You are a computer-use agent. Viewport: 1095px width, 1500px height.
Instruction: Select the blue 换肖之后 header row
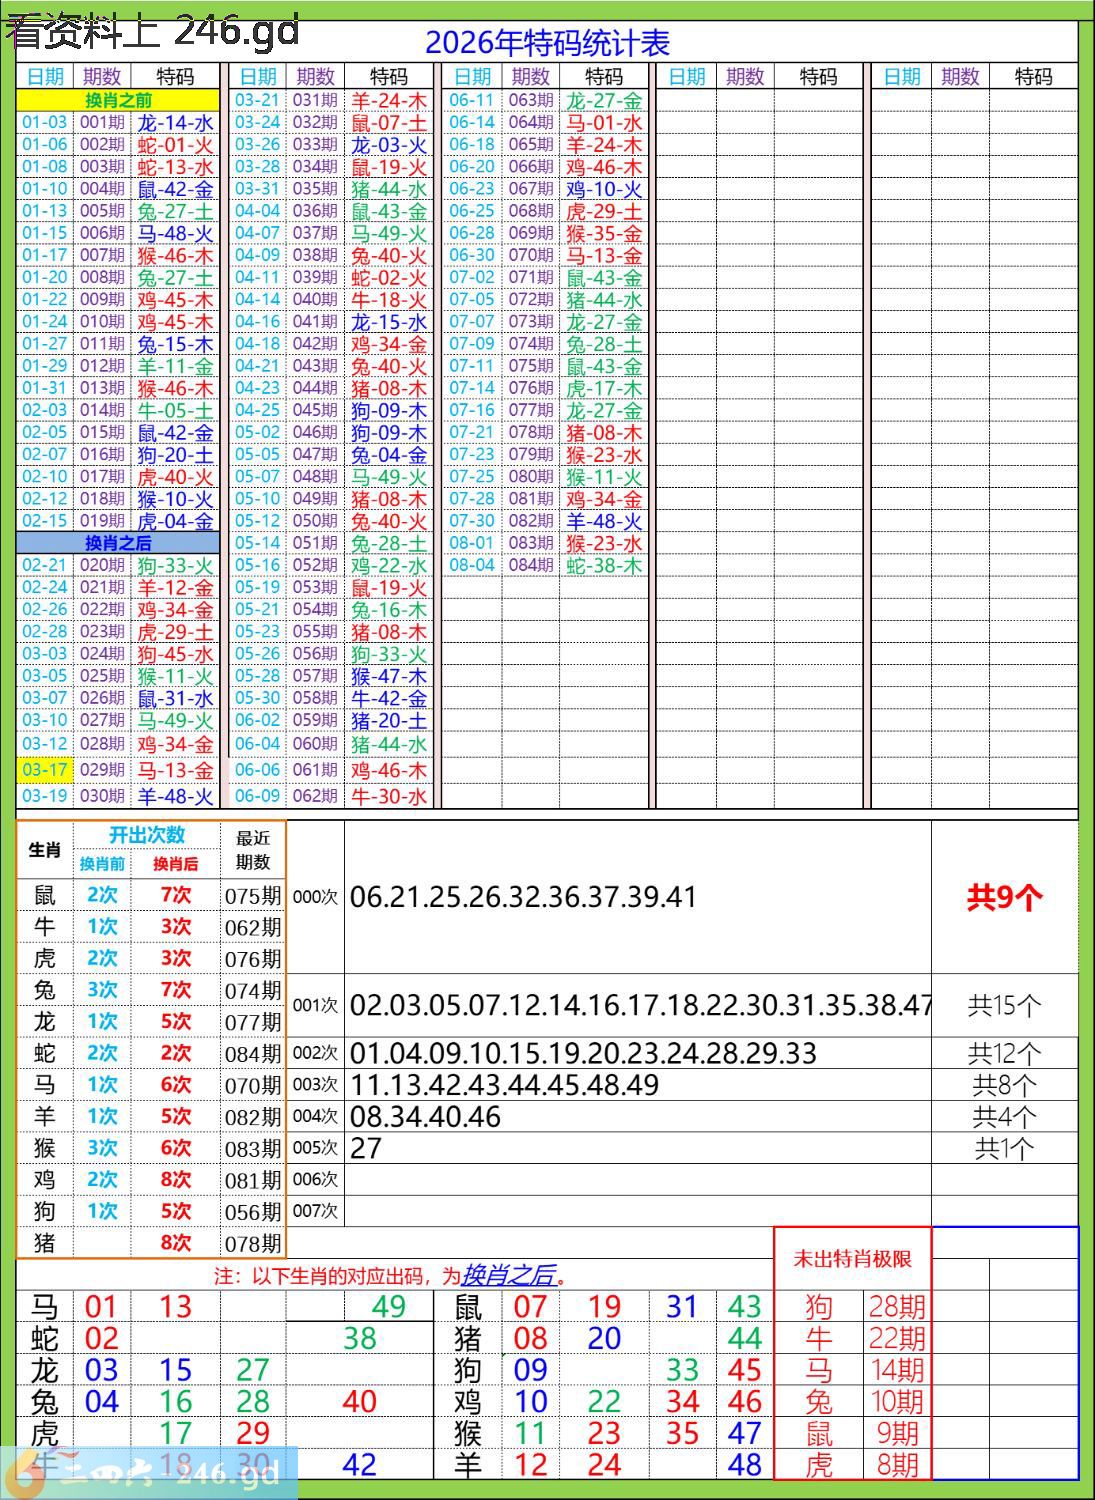118,543
